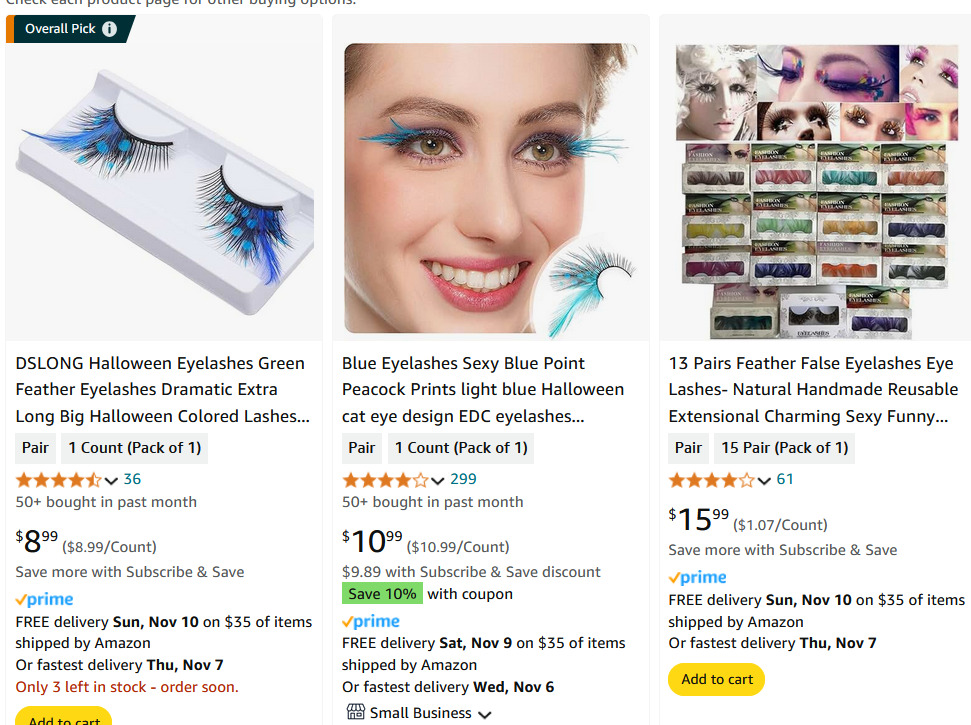Click star rating of DSLONG eyelashes
Viewport: 971px width, 725px height.
[x=58, y=480]
